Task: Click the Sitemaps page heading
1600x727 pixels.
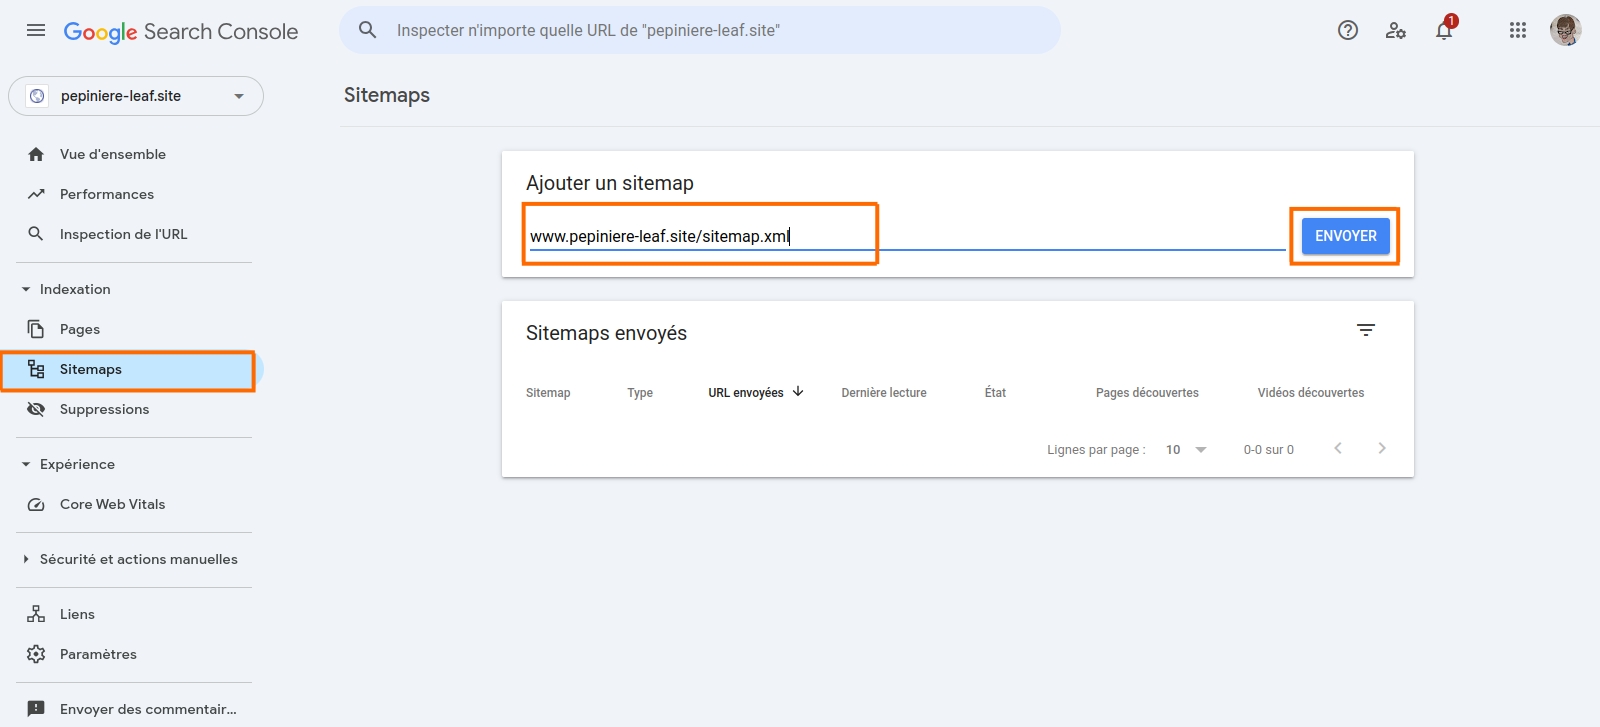Action: click(x=387, y=95)
